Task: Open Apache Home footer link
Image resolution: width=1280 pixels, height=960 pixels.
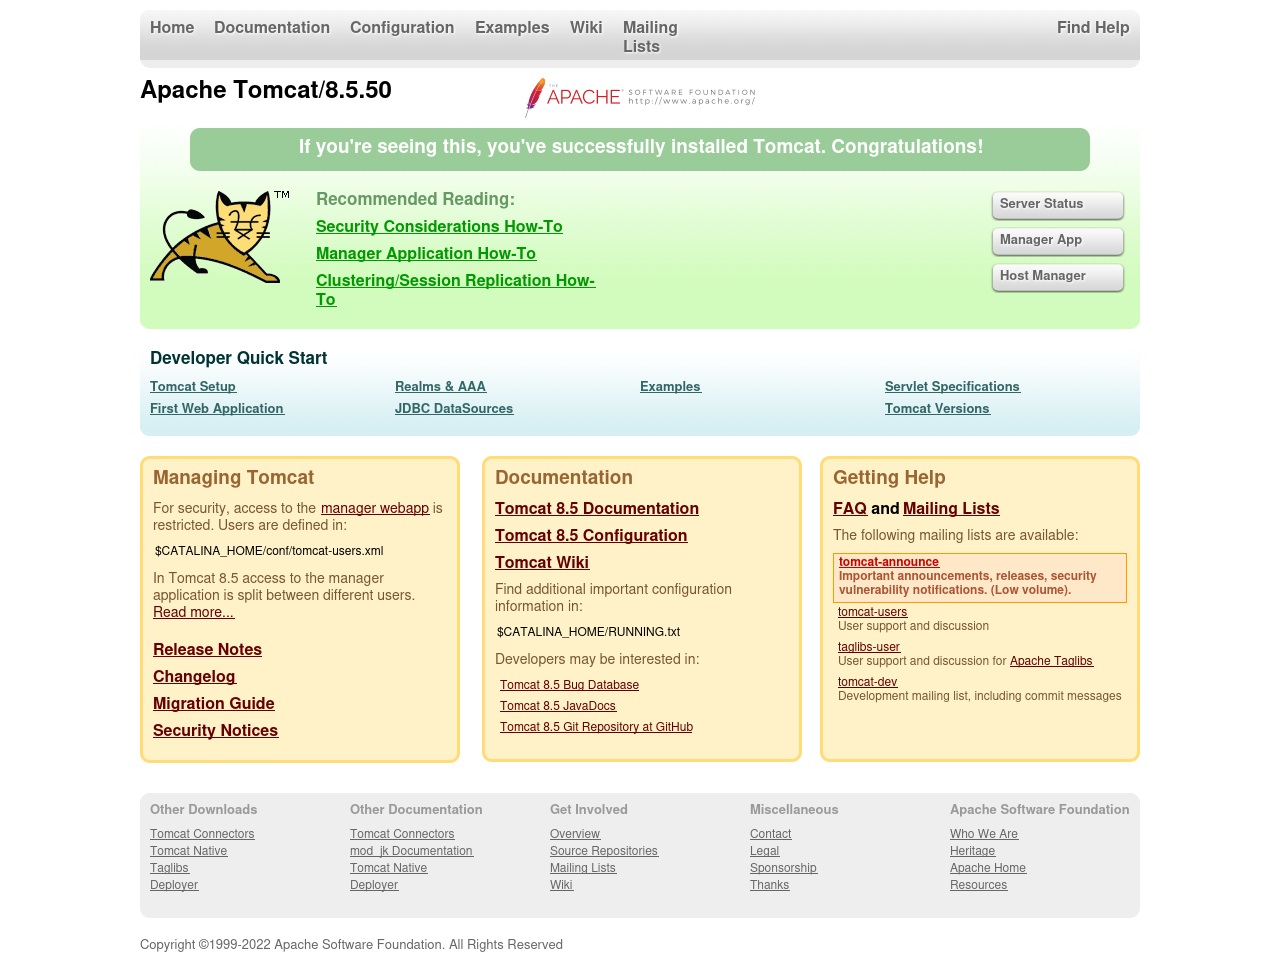Action: tap(988, 868)
